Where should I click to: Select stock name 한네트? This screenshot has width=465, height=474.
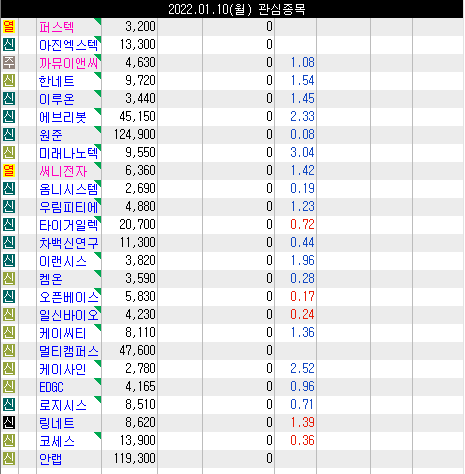tap(56, 81)
